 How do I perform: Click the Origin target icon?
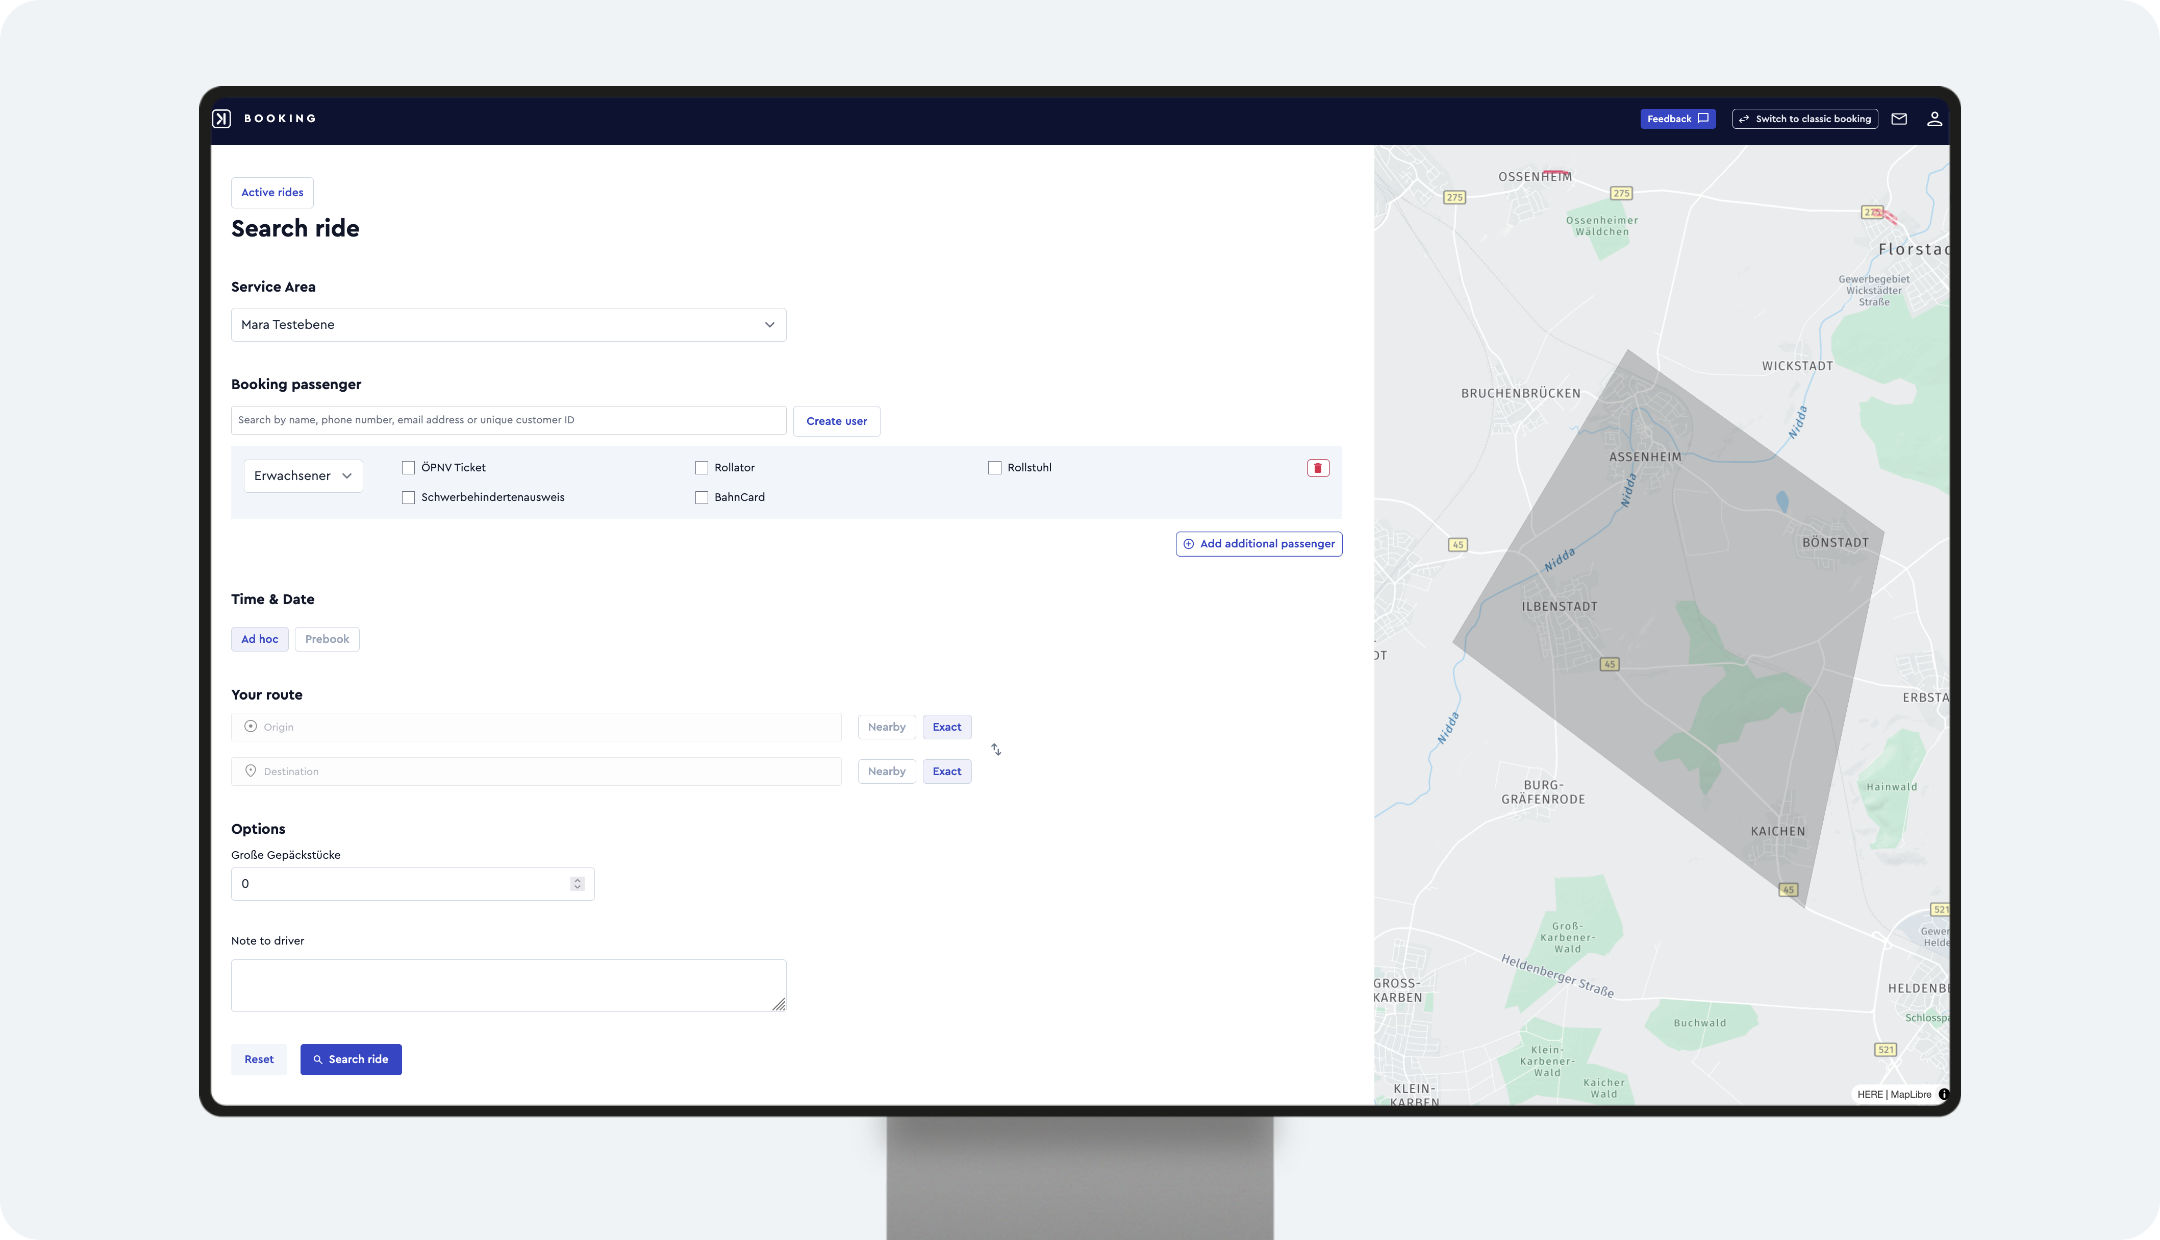coord(251,727)
